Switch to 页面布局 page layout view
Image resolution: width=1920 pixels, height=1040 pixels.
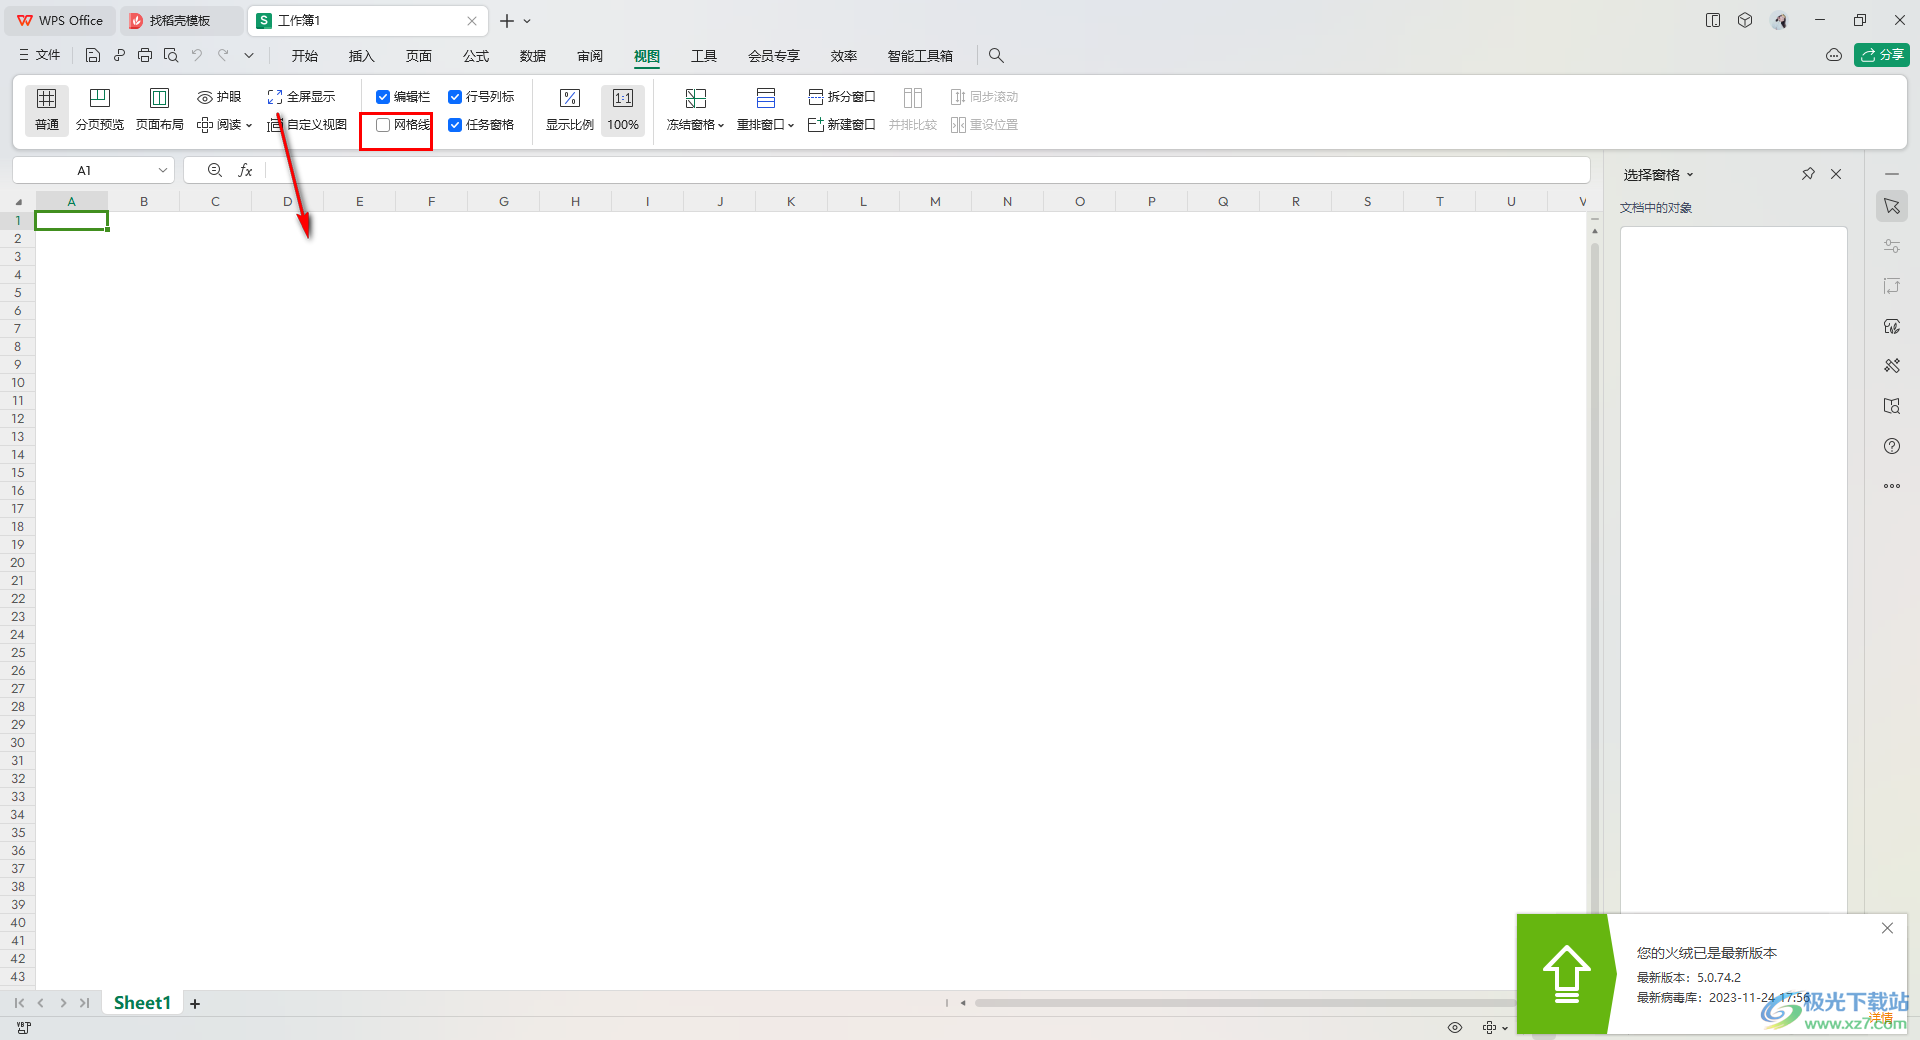(x=159, y=109)
